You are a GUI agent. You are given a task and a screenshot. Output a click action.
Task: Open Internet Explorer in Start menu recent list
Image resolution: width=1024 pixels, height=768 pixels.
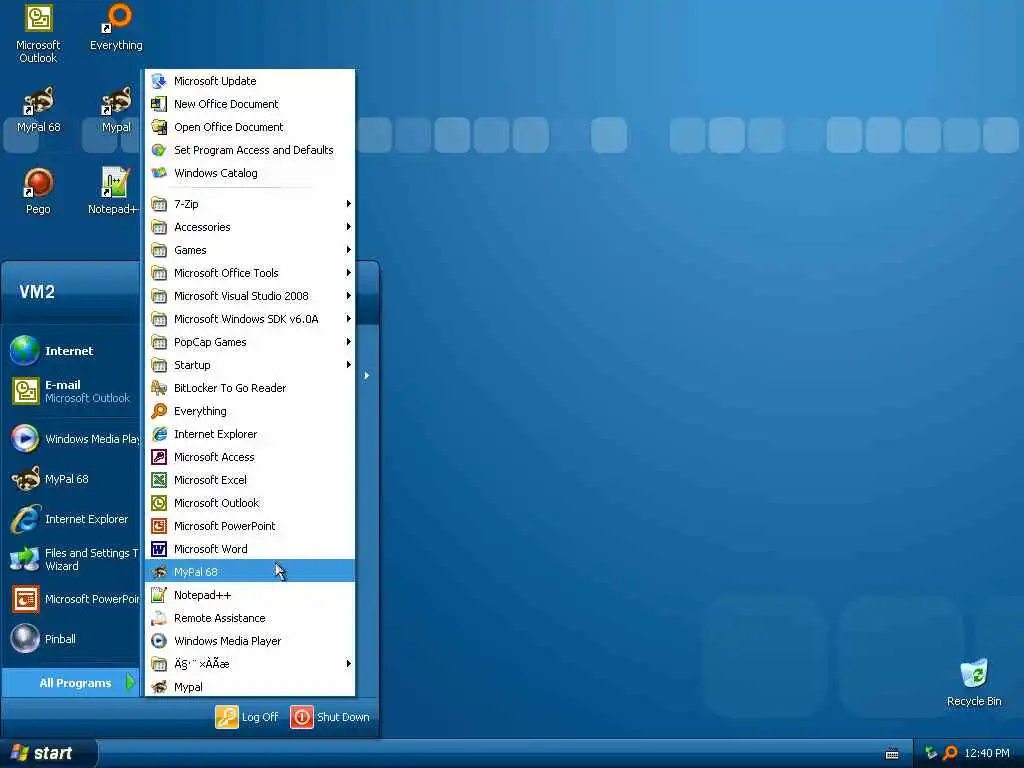point(72,519)
